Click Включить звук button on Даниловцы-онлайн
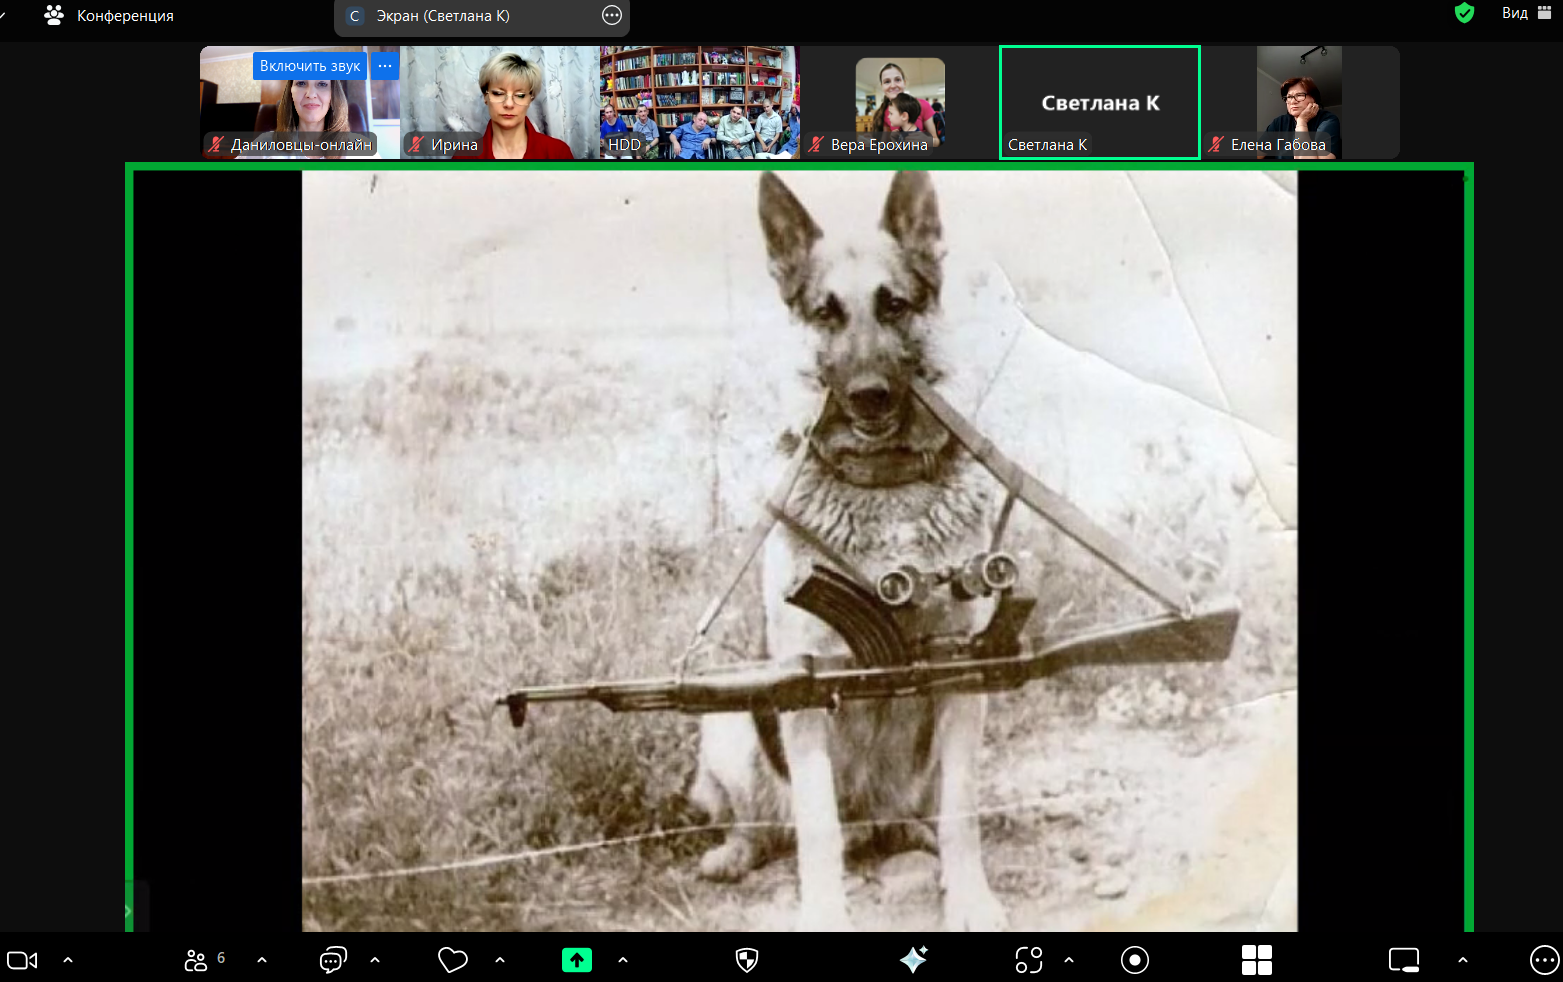This screenshot has height=982, width=1563. pyautogui.click(x=309, y=66)
